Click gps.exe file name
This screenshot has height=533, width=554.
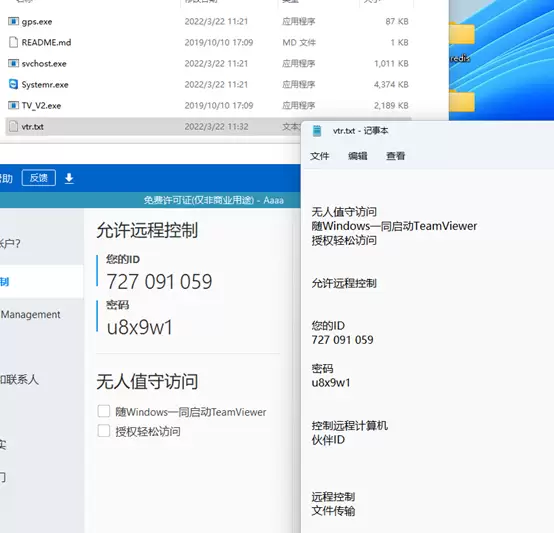click(37, 22)
